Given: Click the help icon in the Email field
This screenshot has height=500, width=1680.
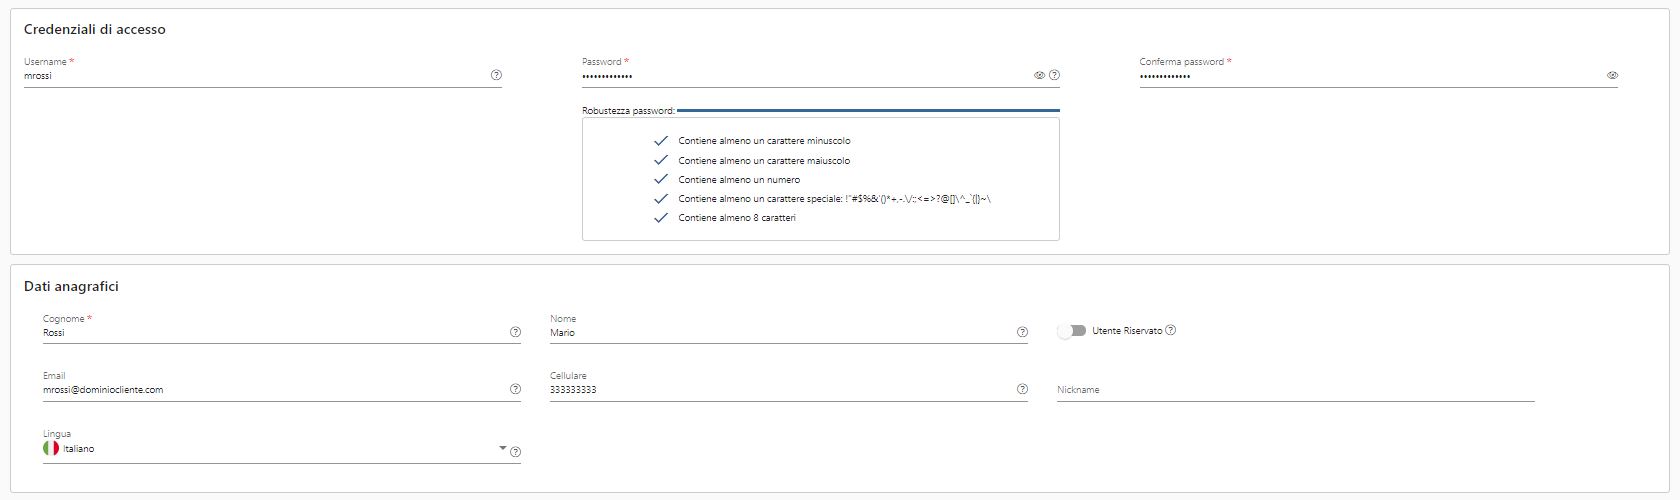Looking at the screenshot, I should point(516,389).
